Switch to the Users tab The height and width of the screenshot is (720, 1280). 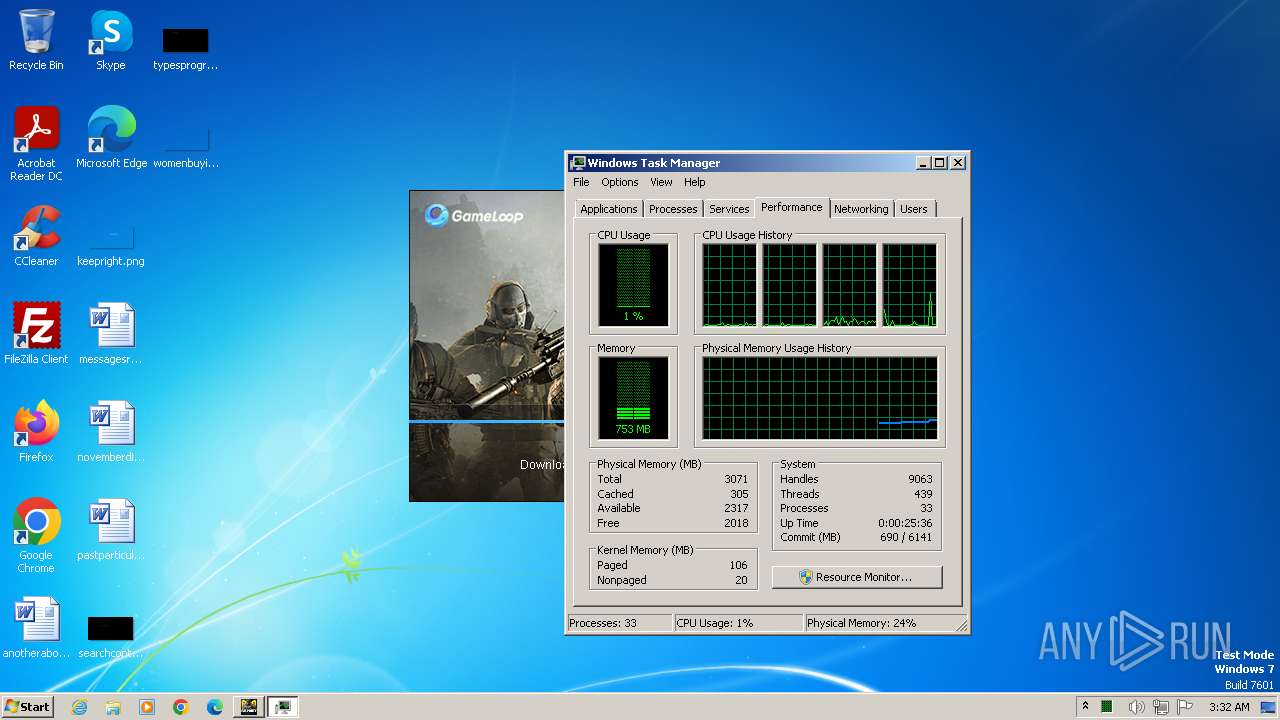point(913,209)
